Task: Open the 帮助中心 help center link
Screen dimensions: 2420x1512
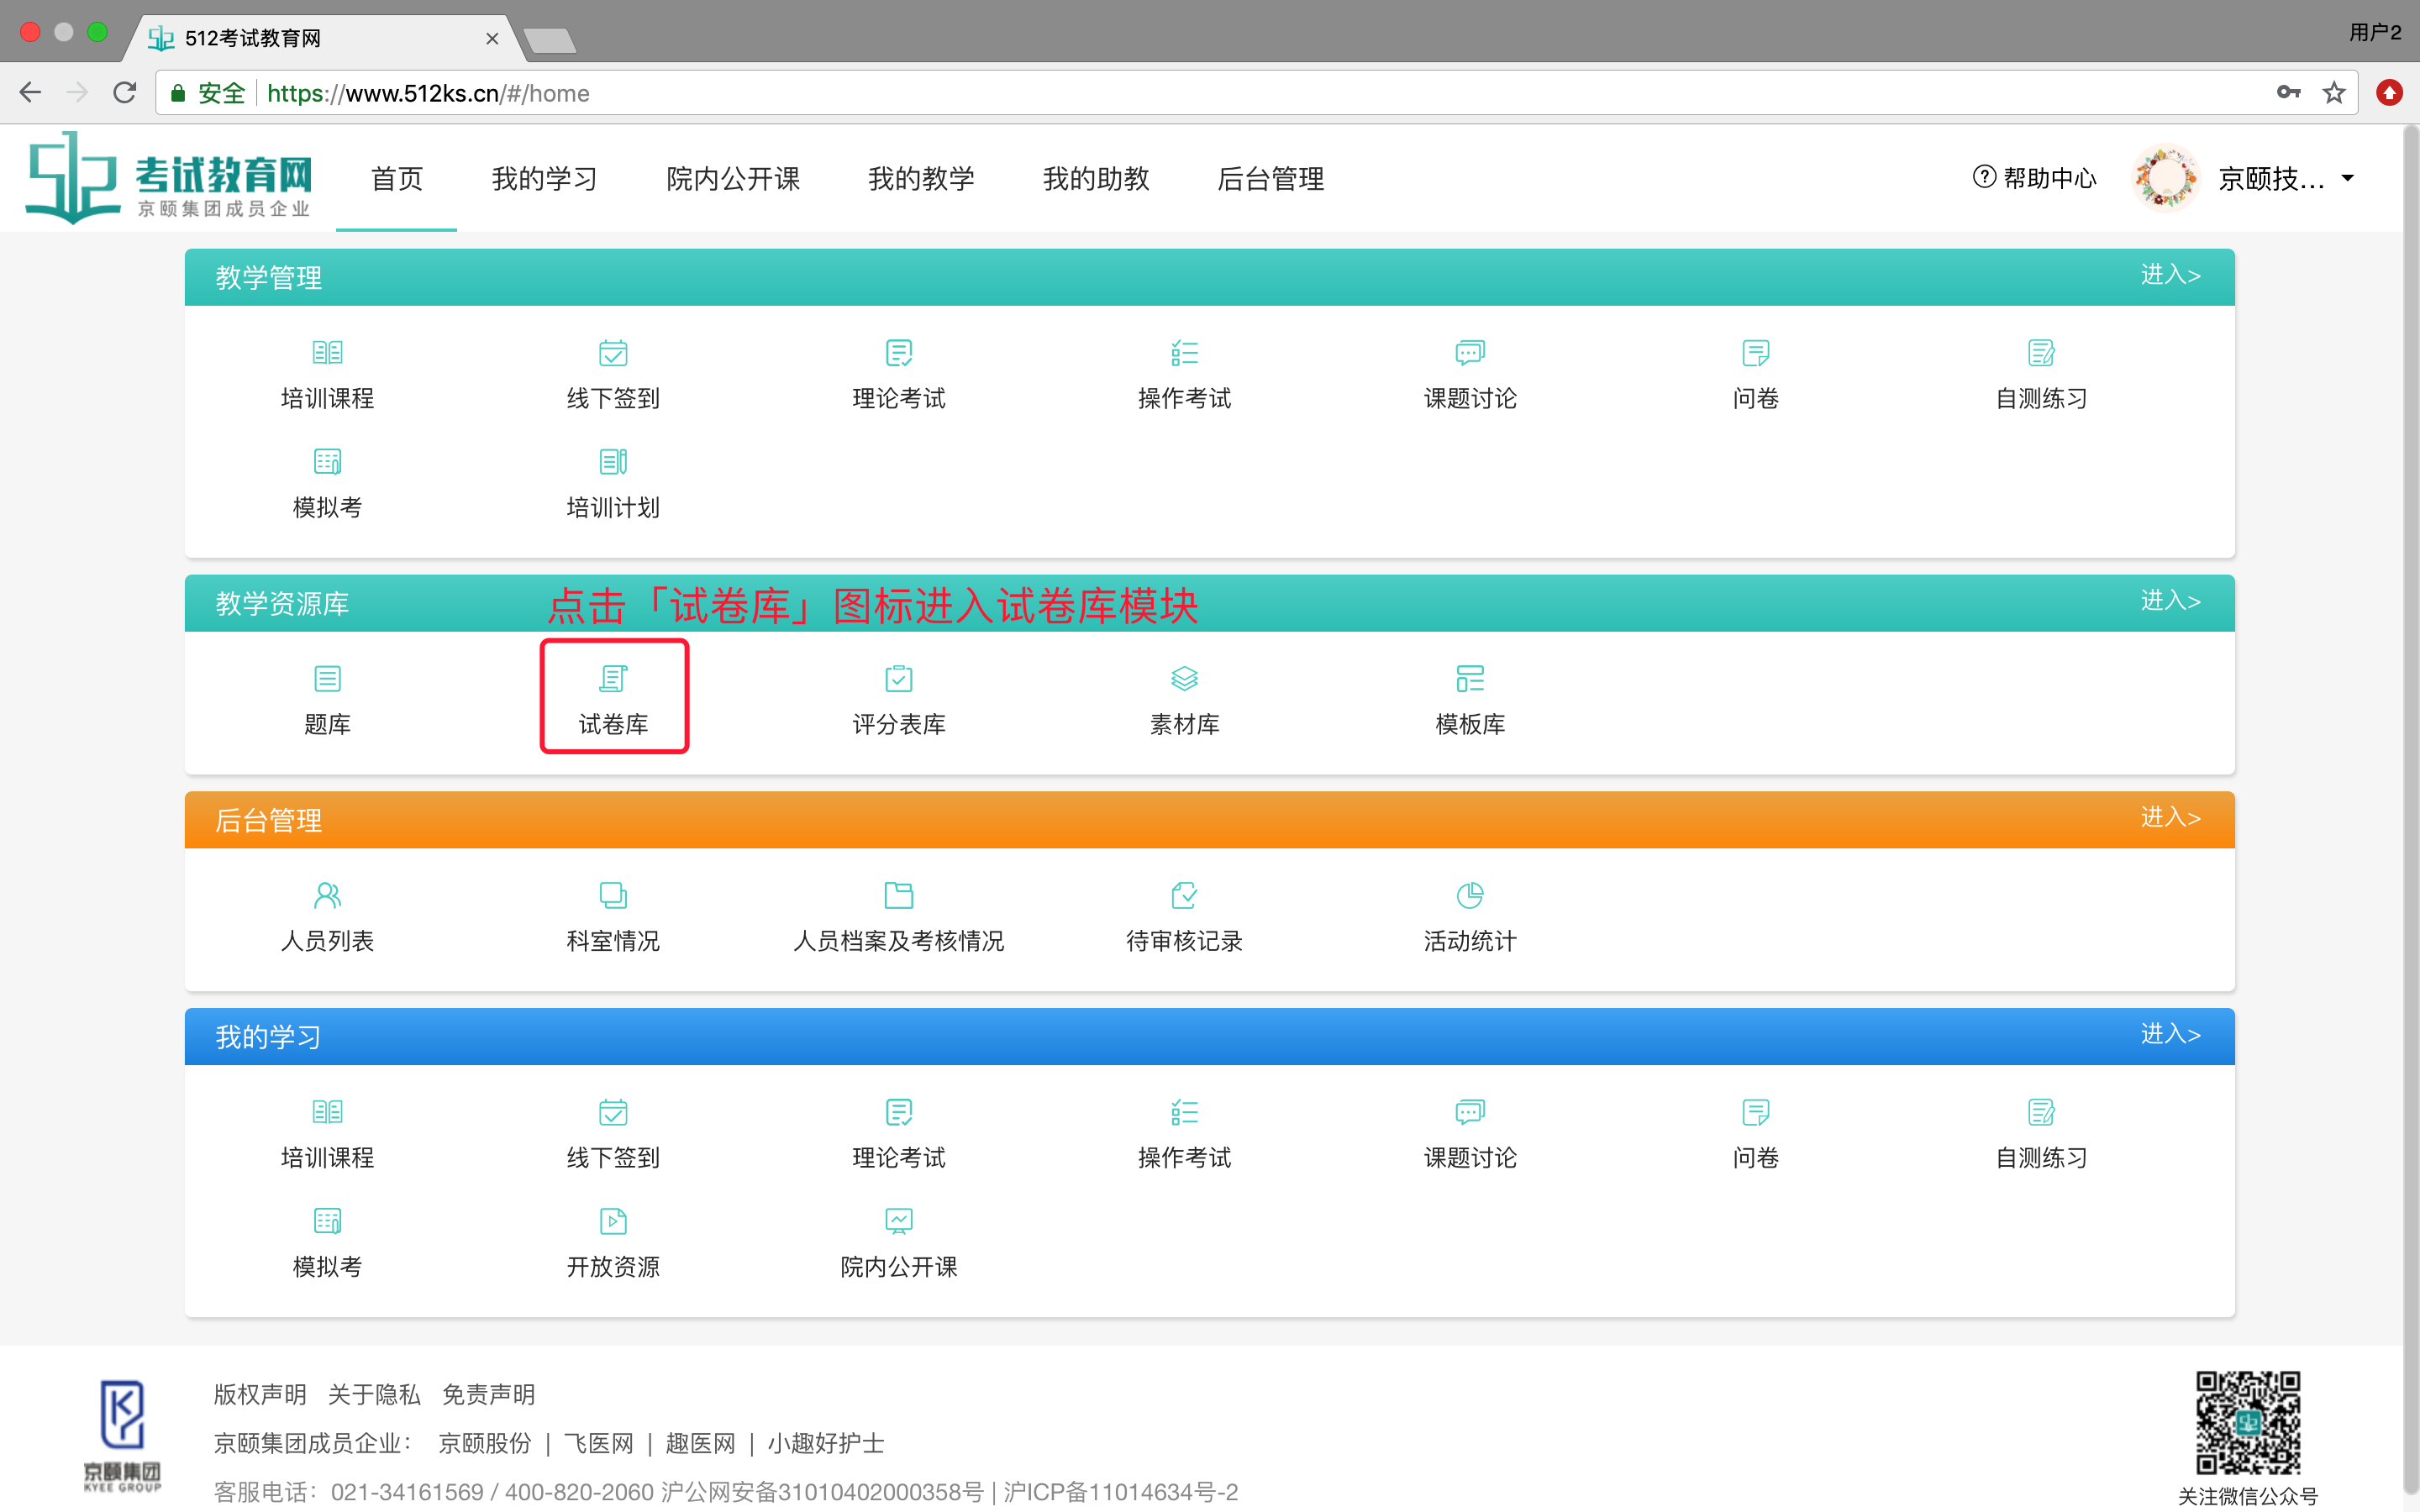Action: click(2034, 178)
